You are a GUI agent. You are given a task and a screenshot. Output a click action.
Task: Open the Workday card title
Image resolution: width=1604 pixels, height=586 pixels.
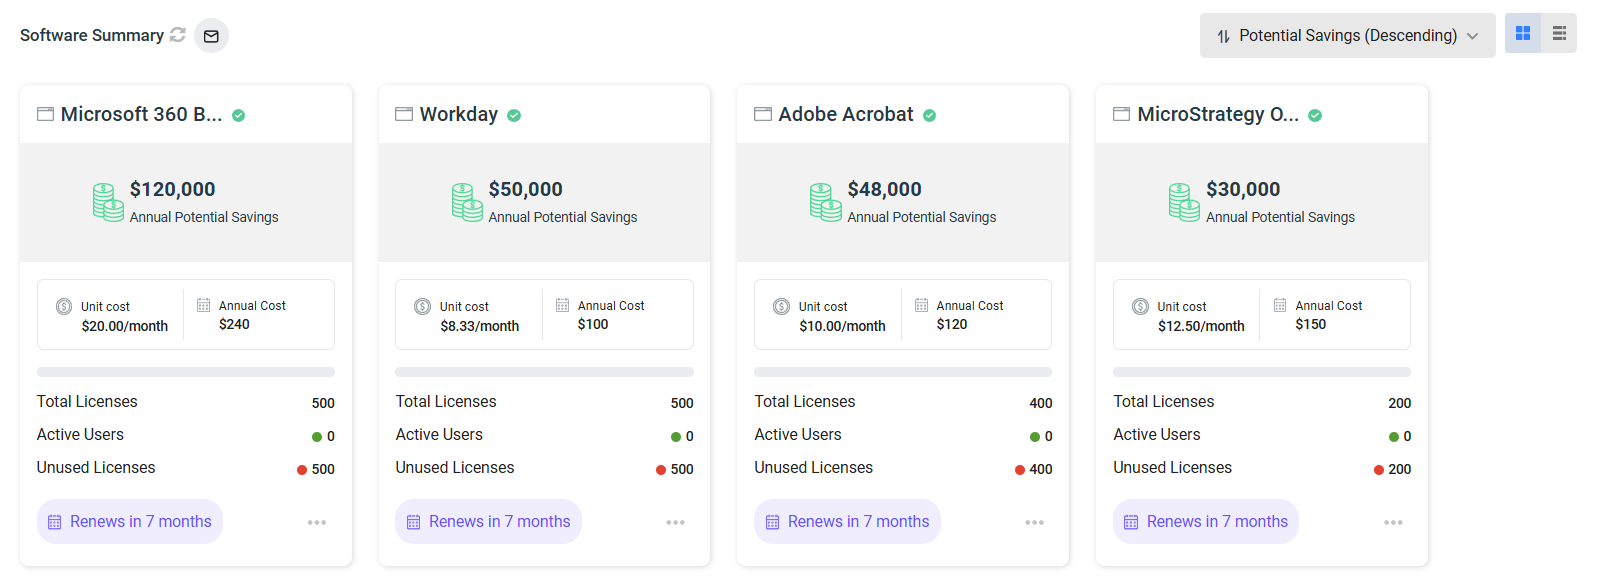point(459,114)
